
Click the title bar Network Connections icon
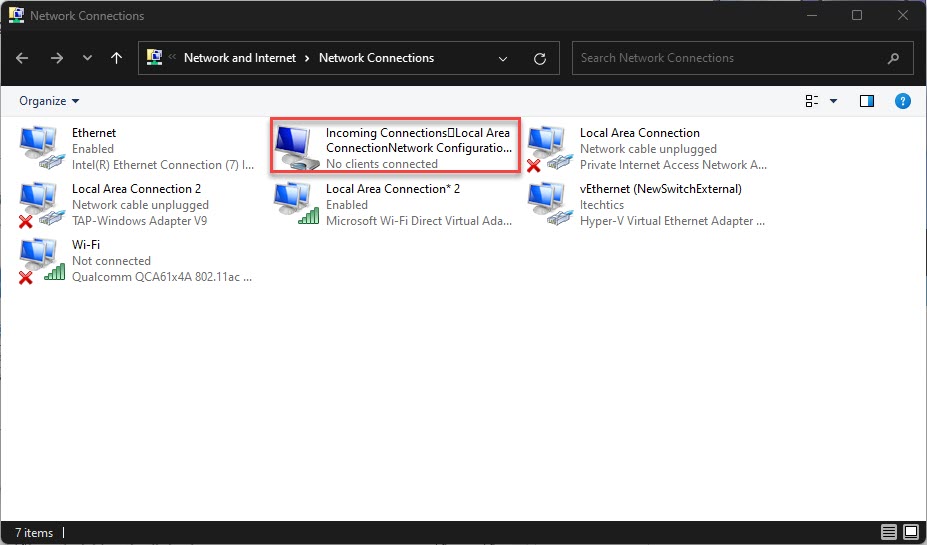[x=16, y=15]
